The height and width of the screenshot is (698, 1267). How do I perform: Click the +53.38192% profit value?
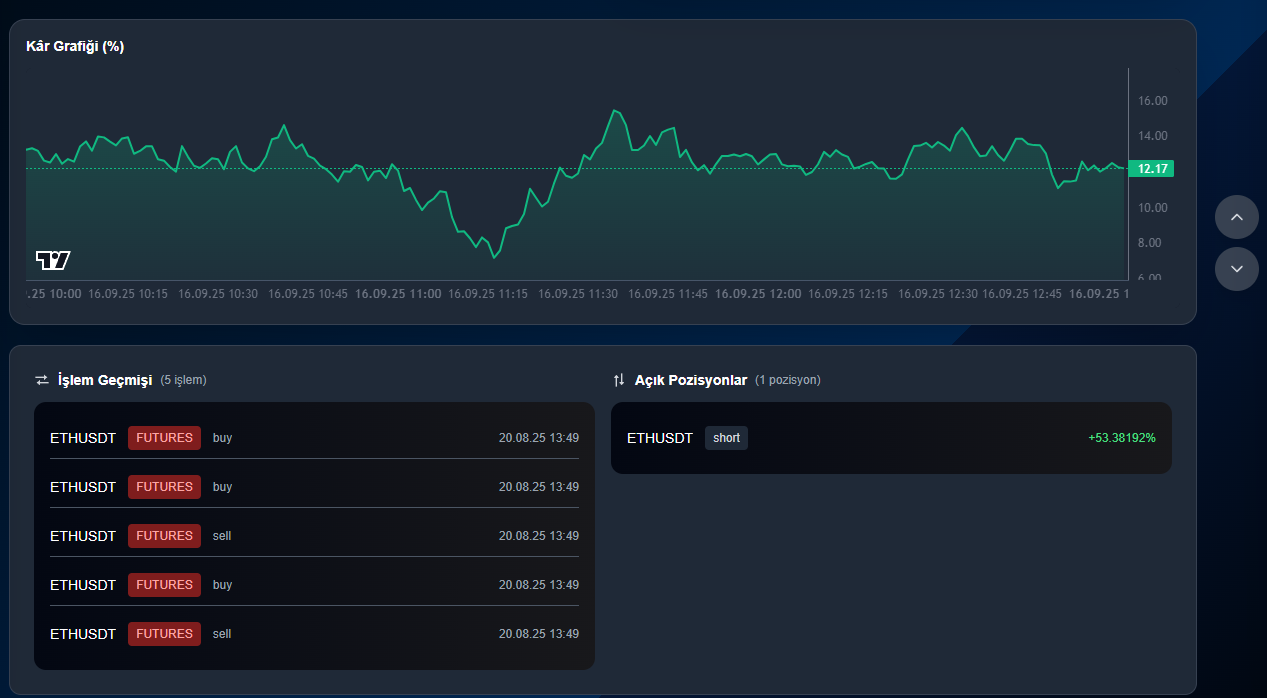(x=1122, y=438)
